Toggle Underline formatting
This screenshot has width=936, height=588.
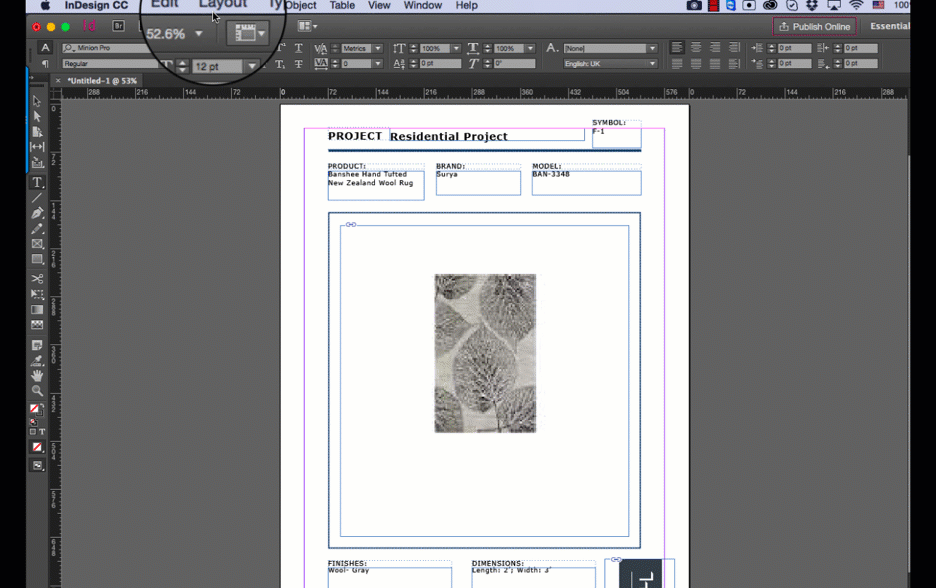point(298,47)
